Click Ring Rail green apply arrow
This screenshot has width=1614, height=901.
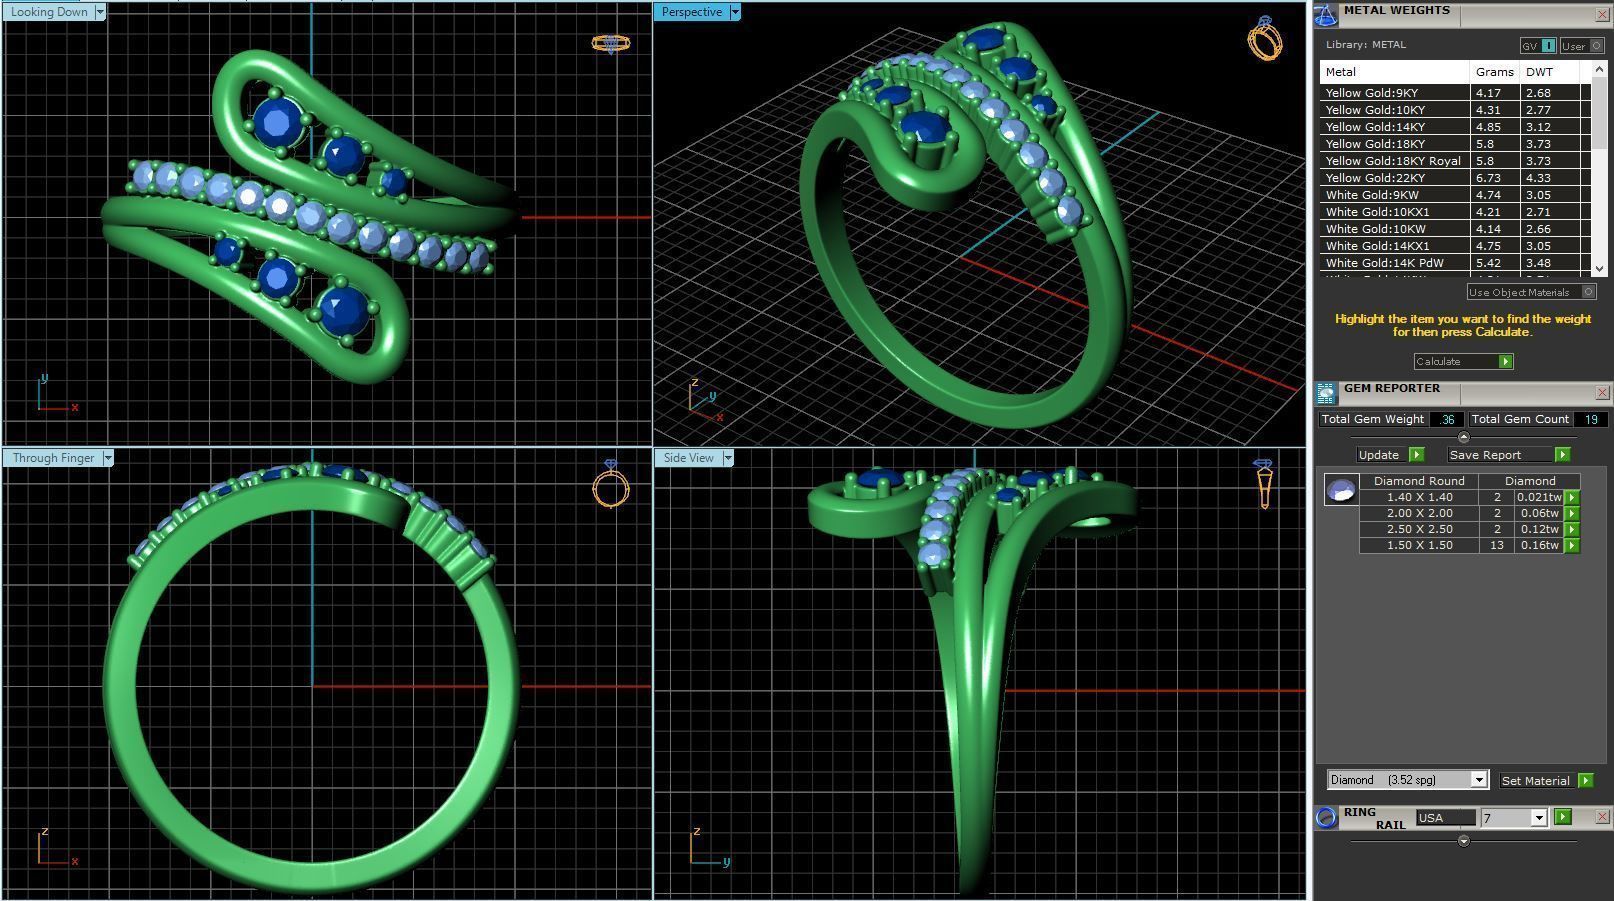(x=1563, y=817)
